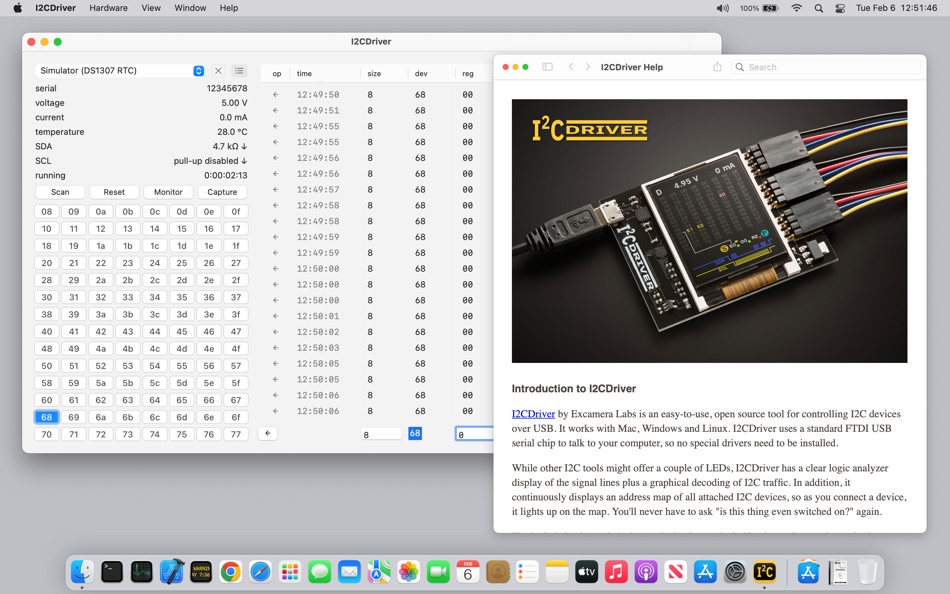Screen dimensions: 950x594
Task: Toggle the SDA pull-up 4.7 kΩ dropdown arrow
Action: coord(244,146)
